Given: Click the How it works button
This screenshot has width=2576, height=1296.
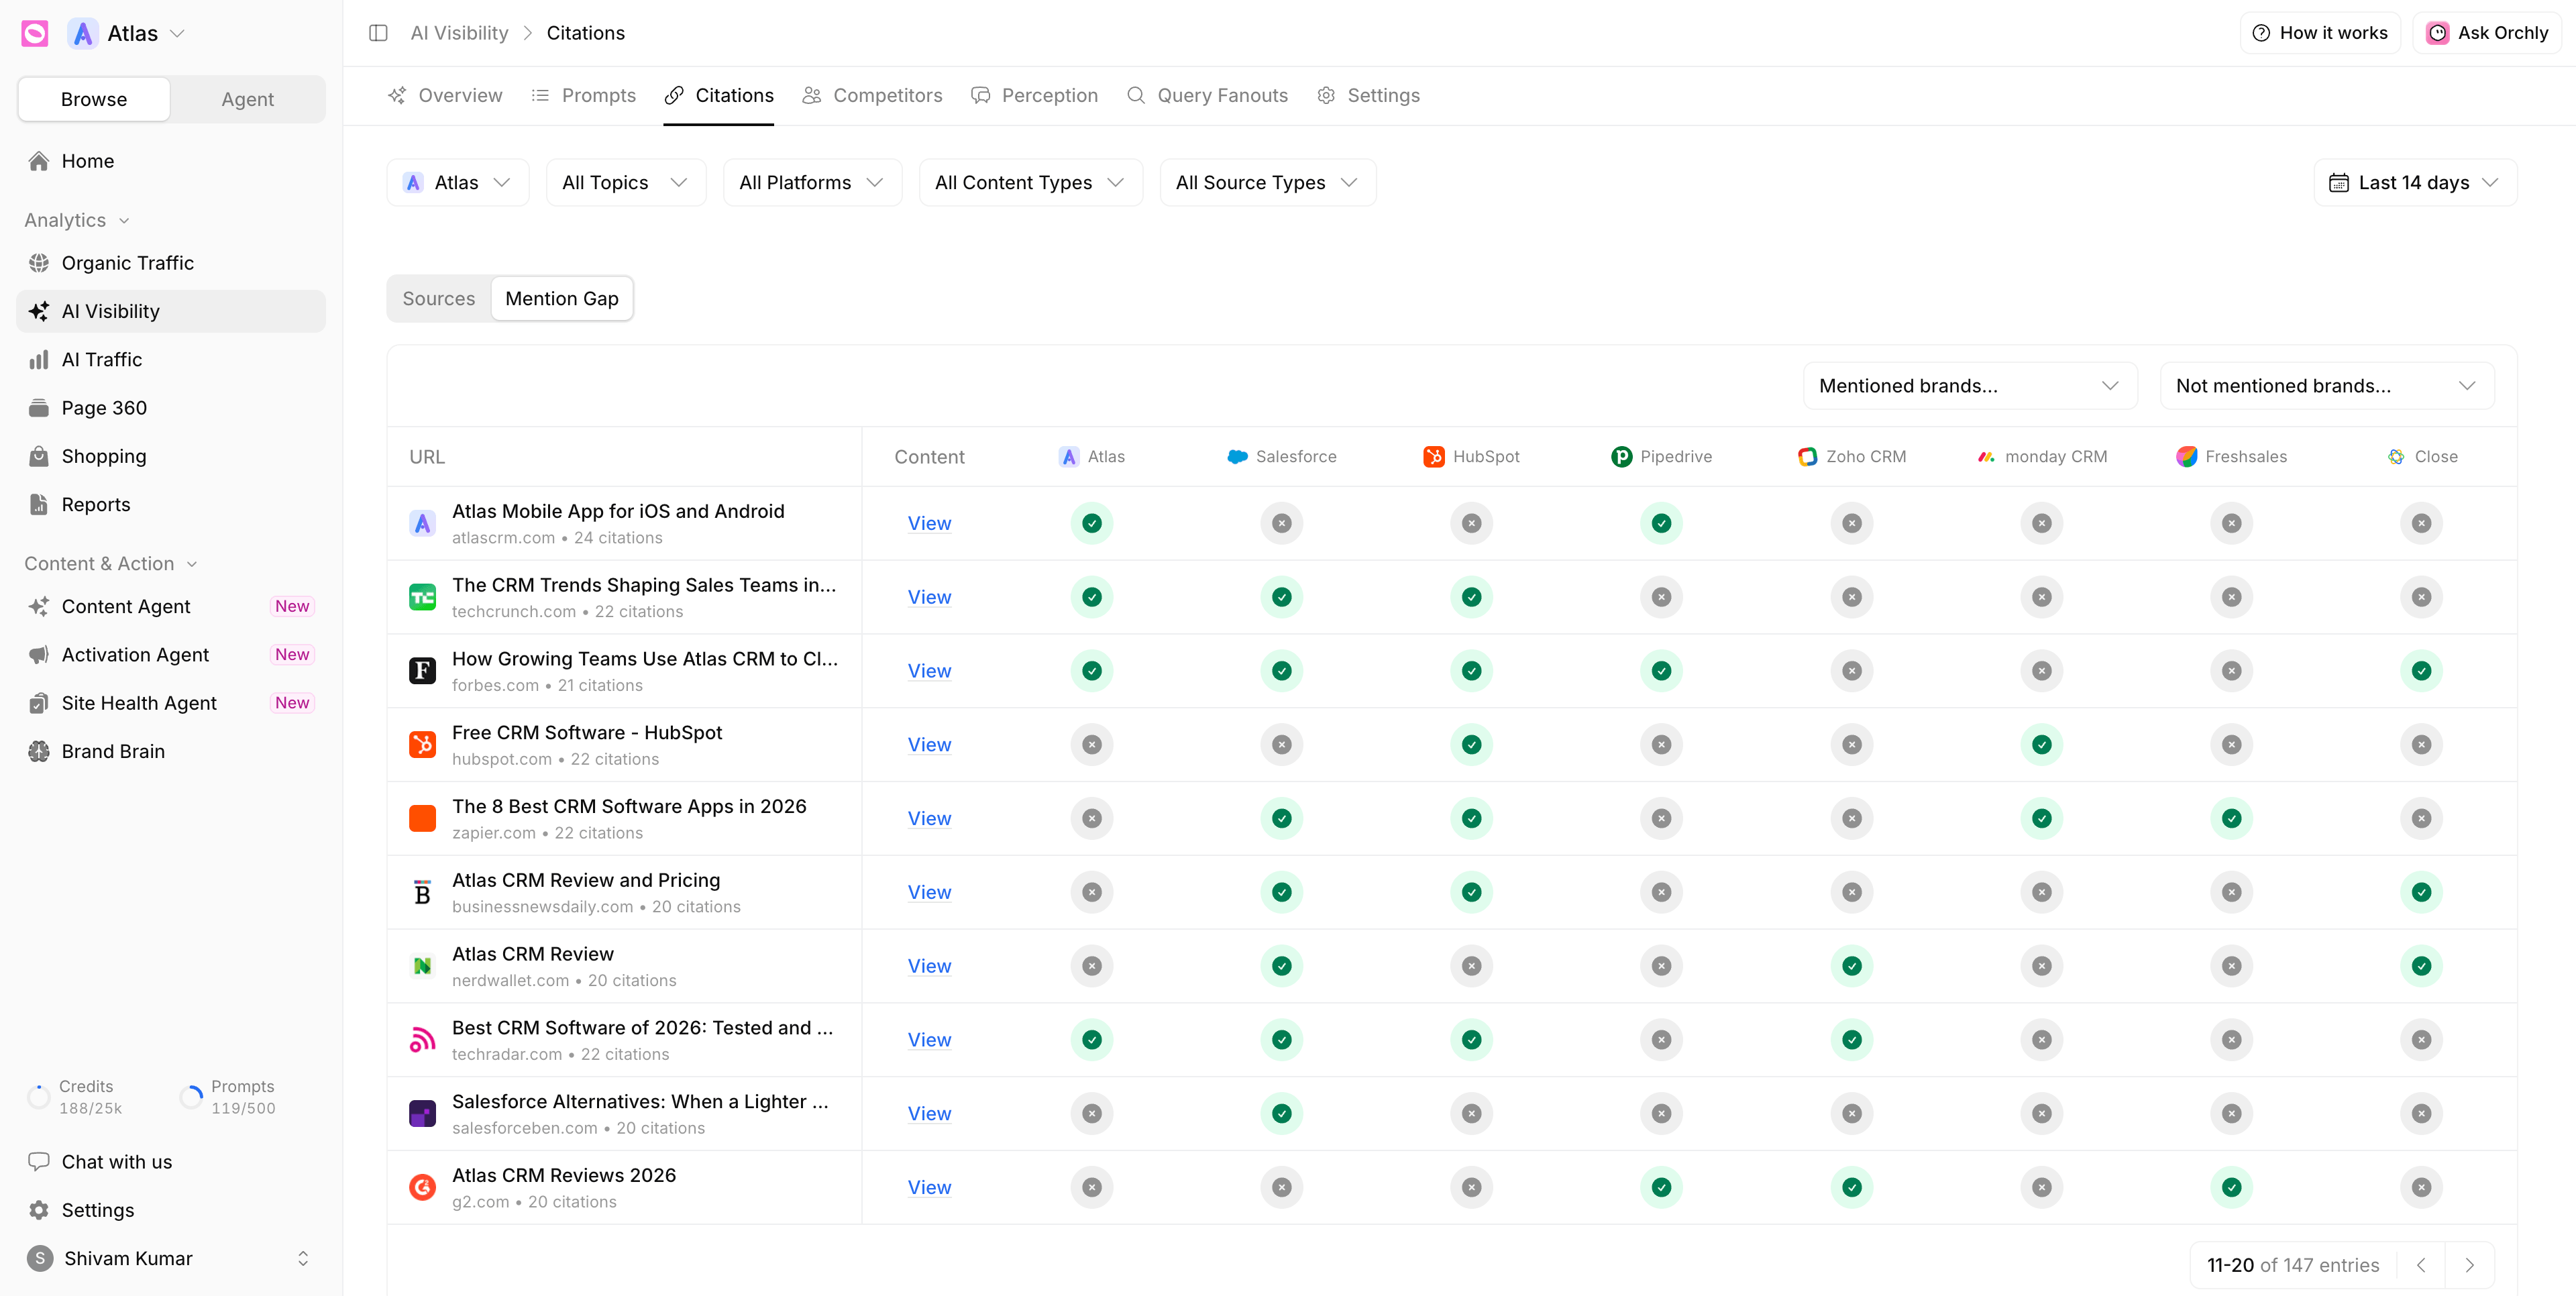Looking at the screenshot, I should 2320,33.
